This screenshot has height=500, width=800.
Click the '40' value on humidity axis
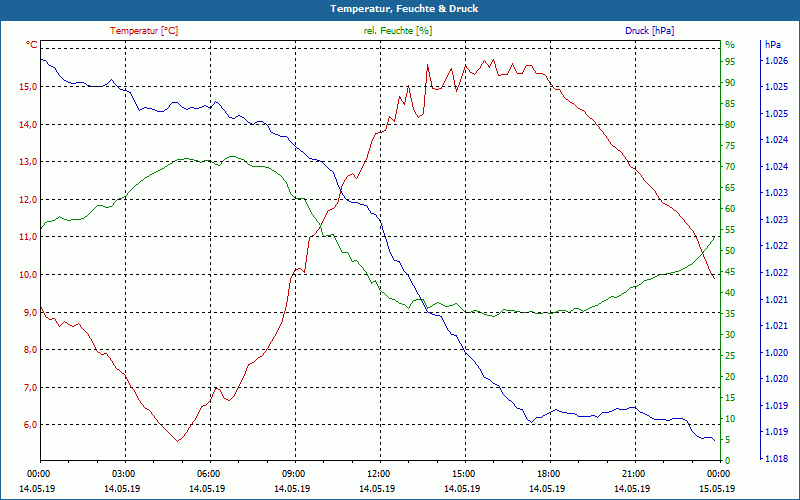pos(730,293)
